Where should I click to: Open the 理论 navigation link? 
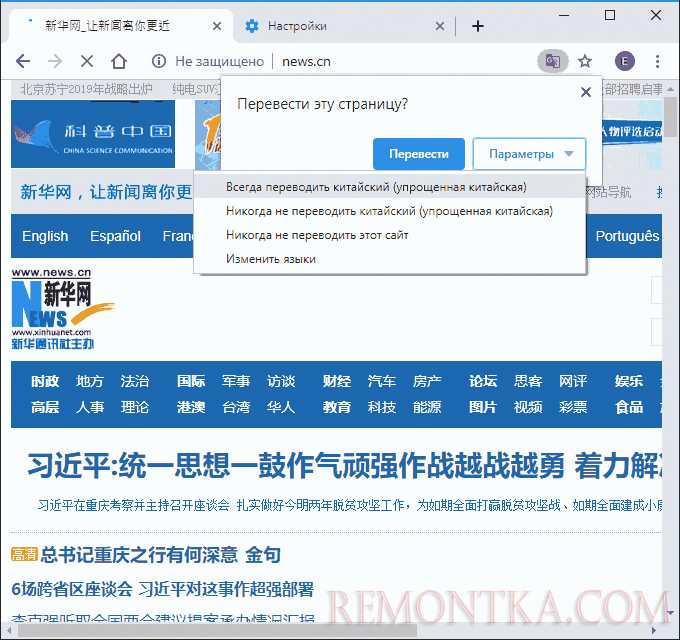click(135, 407)
